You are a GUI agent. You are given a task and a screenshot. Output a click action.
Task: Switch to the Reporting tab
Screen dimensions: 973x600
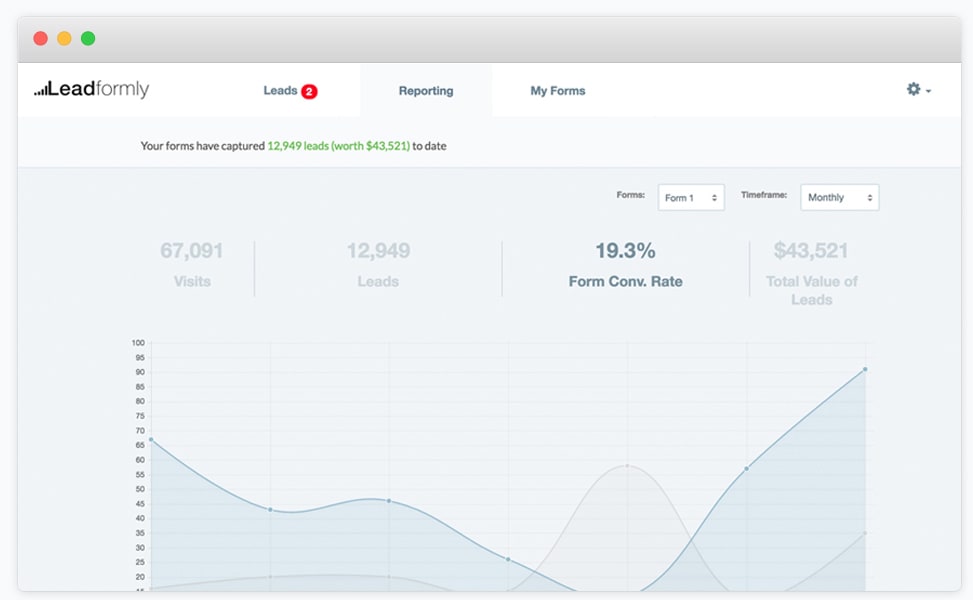pyautogui.click(x=426, y=91)
